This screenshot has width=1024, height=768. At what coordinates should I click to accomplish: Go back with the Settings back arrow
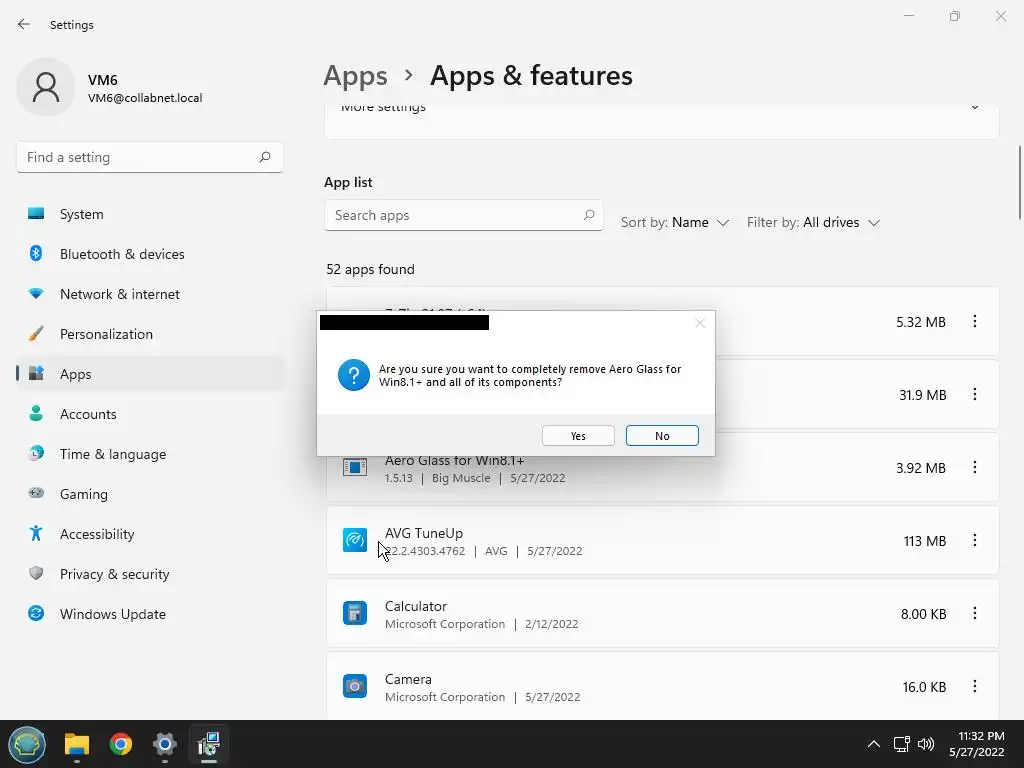[x=24, y=25]
